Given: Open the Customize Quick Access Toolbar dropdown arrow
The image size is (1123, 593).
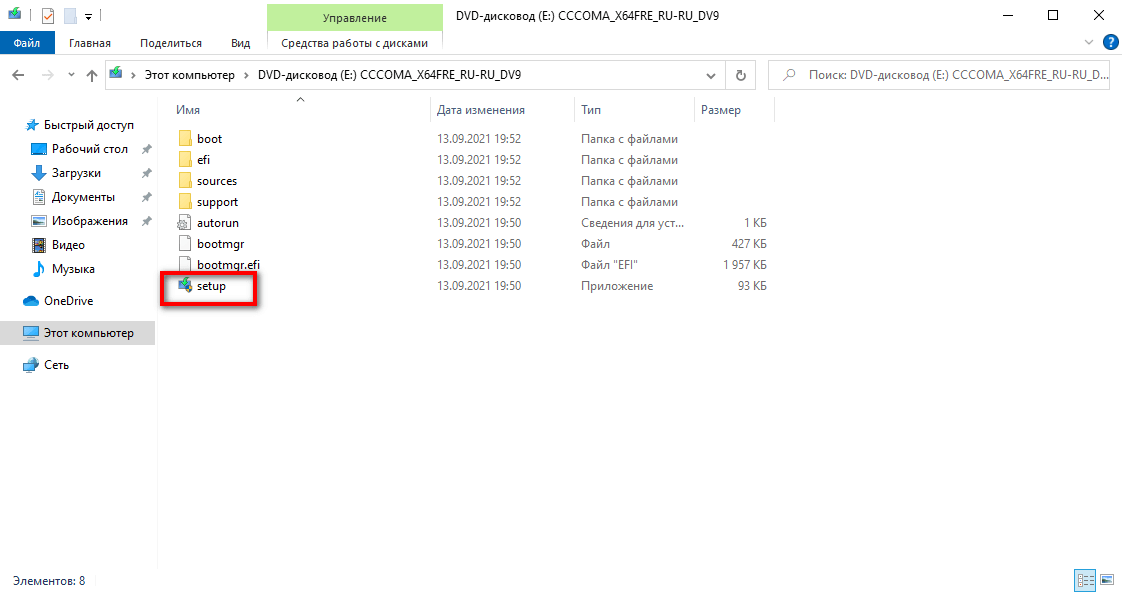Looking at the screenshot, I should click(88, 16).
